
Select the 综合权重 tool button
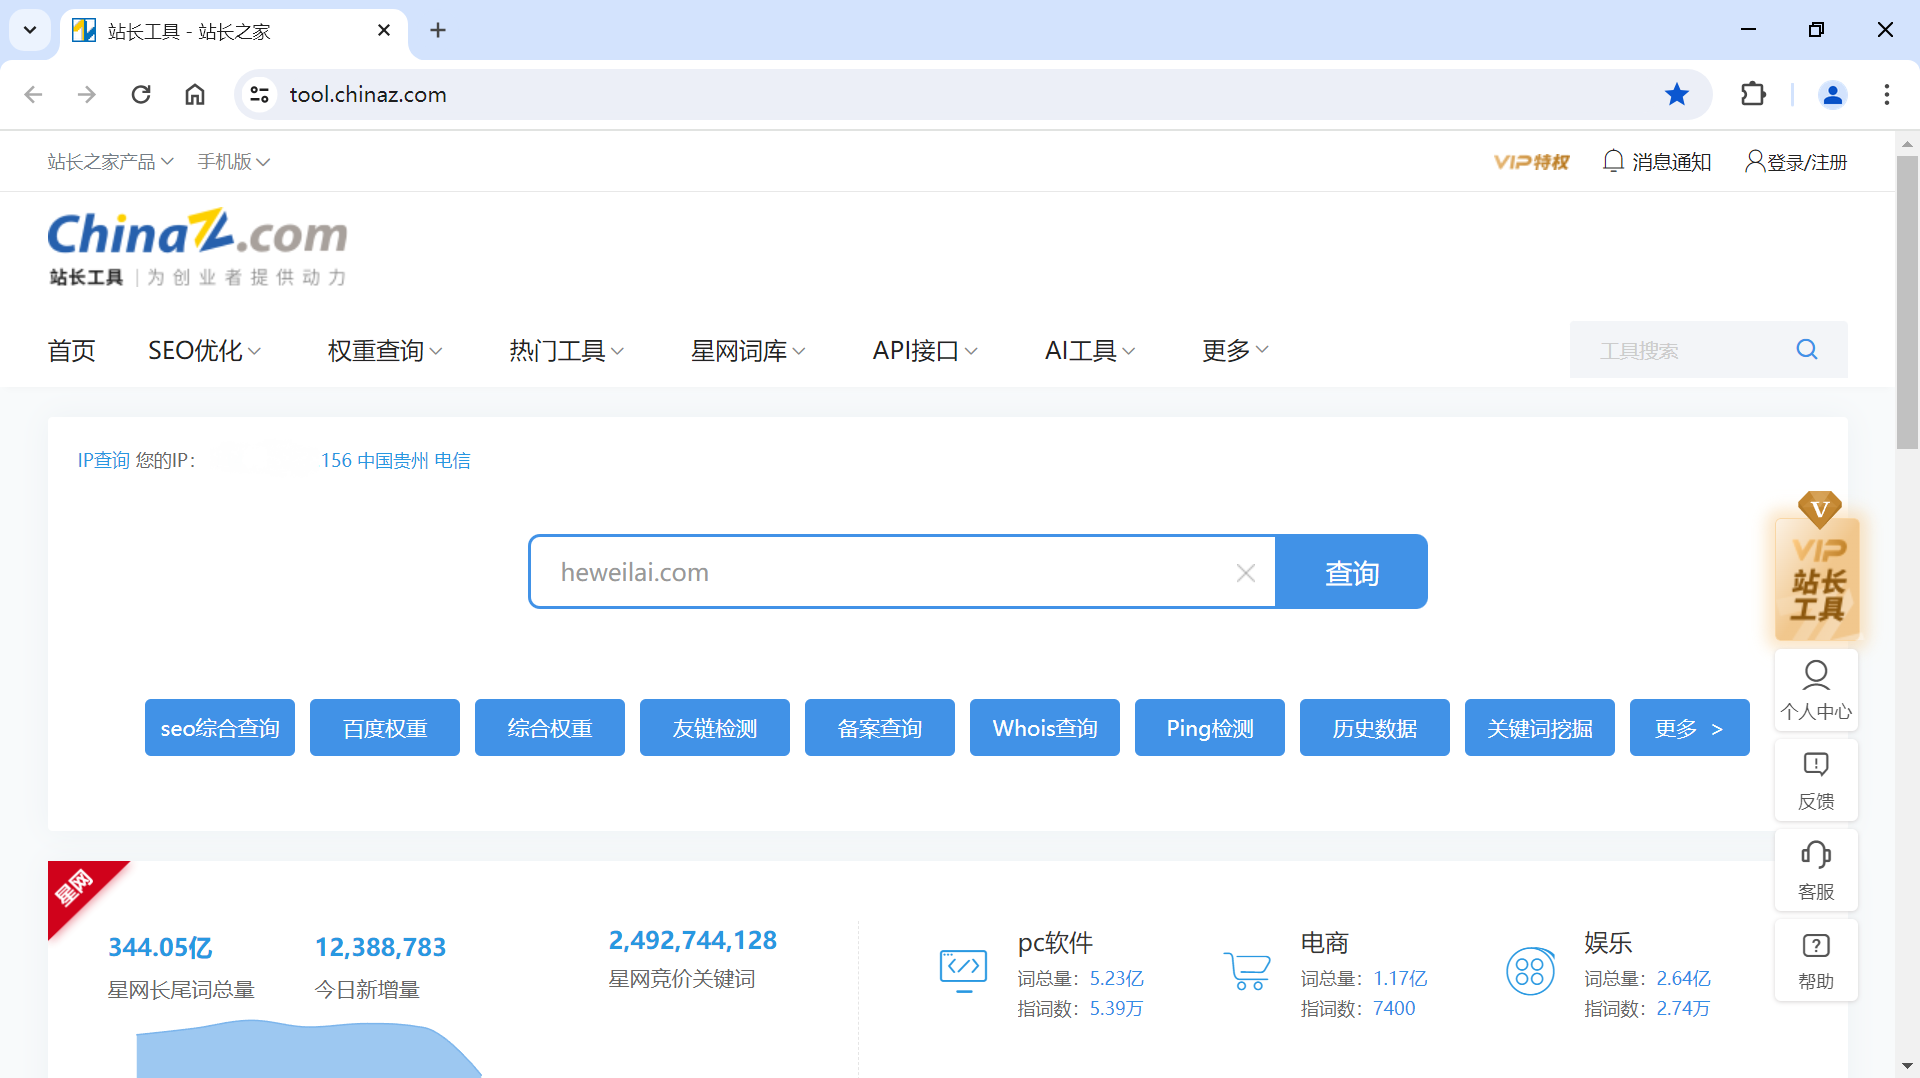click(x=550, y=728)
